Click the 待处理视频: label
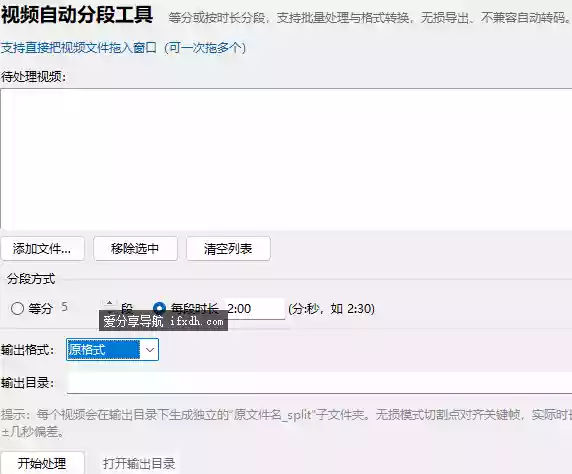This screenshot has width=572, height=474. tap(33, 77)
